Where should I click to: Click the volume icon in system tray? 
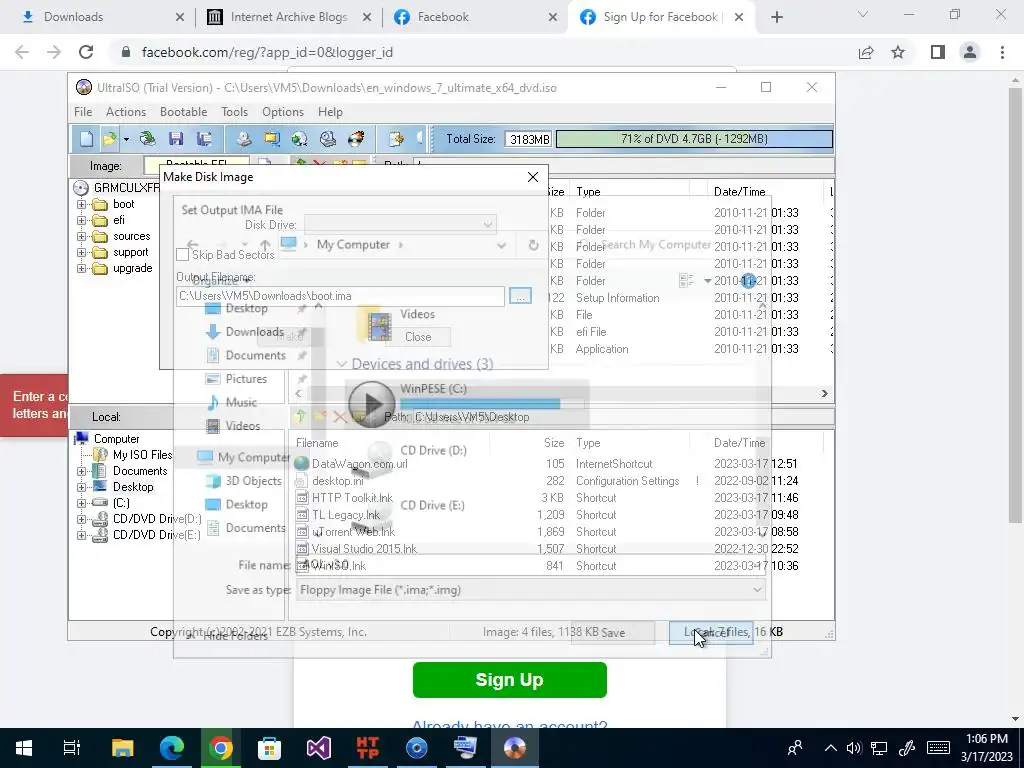tap(854, 748)
